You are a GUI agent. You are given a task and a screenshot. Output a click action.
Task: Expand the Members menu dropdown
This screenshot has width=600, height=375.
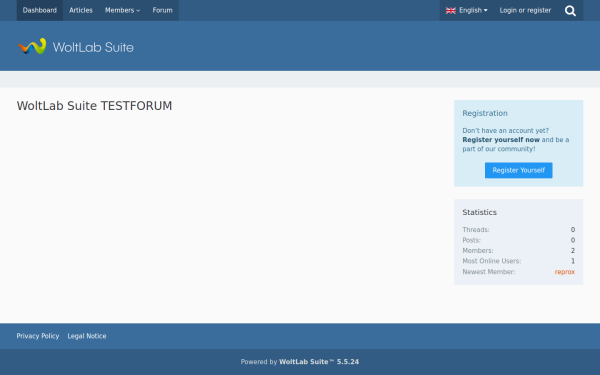[x=122, y=10]
